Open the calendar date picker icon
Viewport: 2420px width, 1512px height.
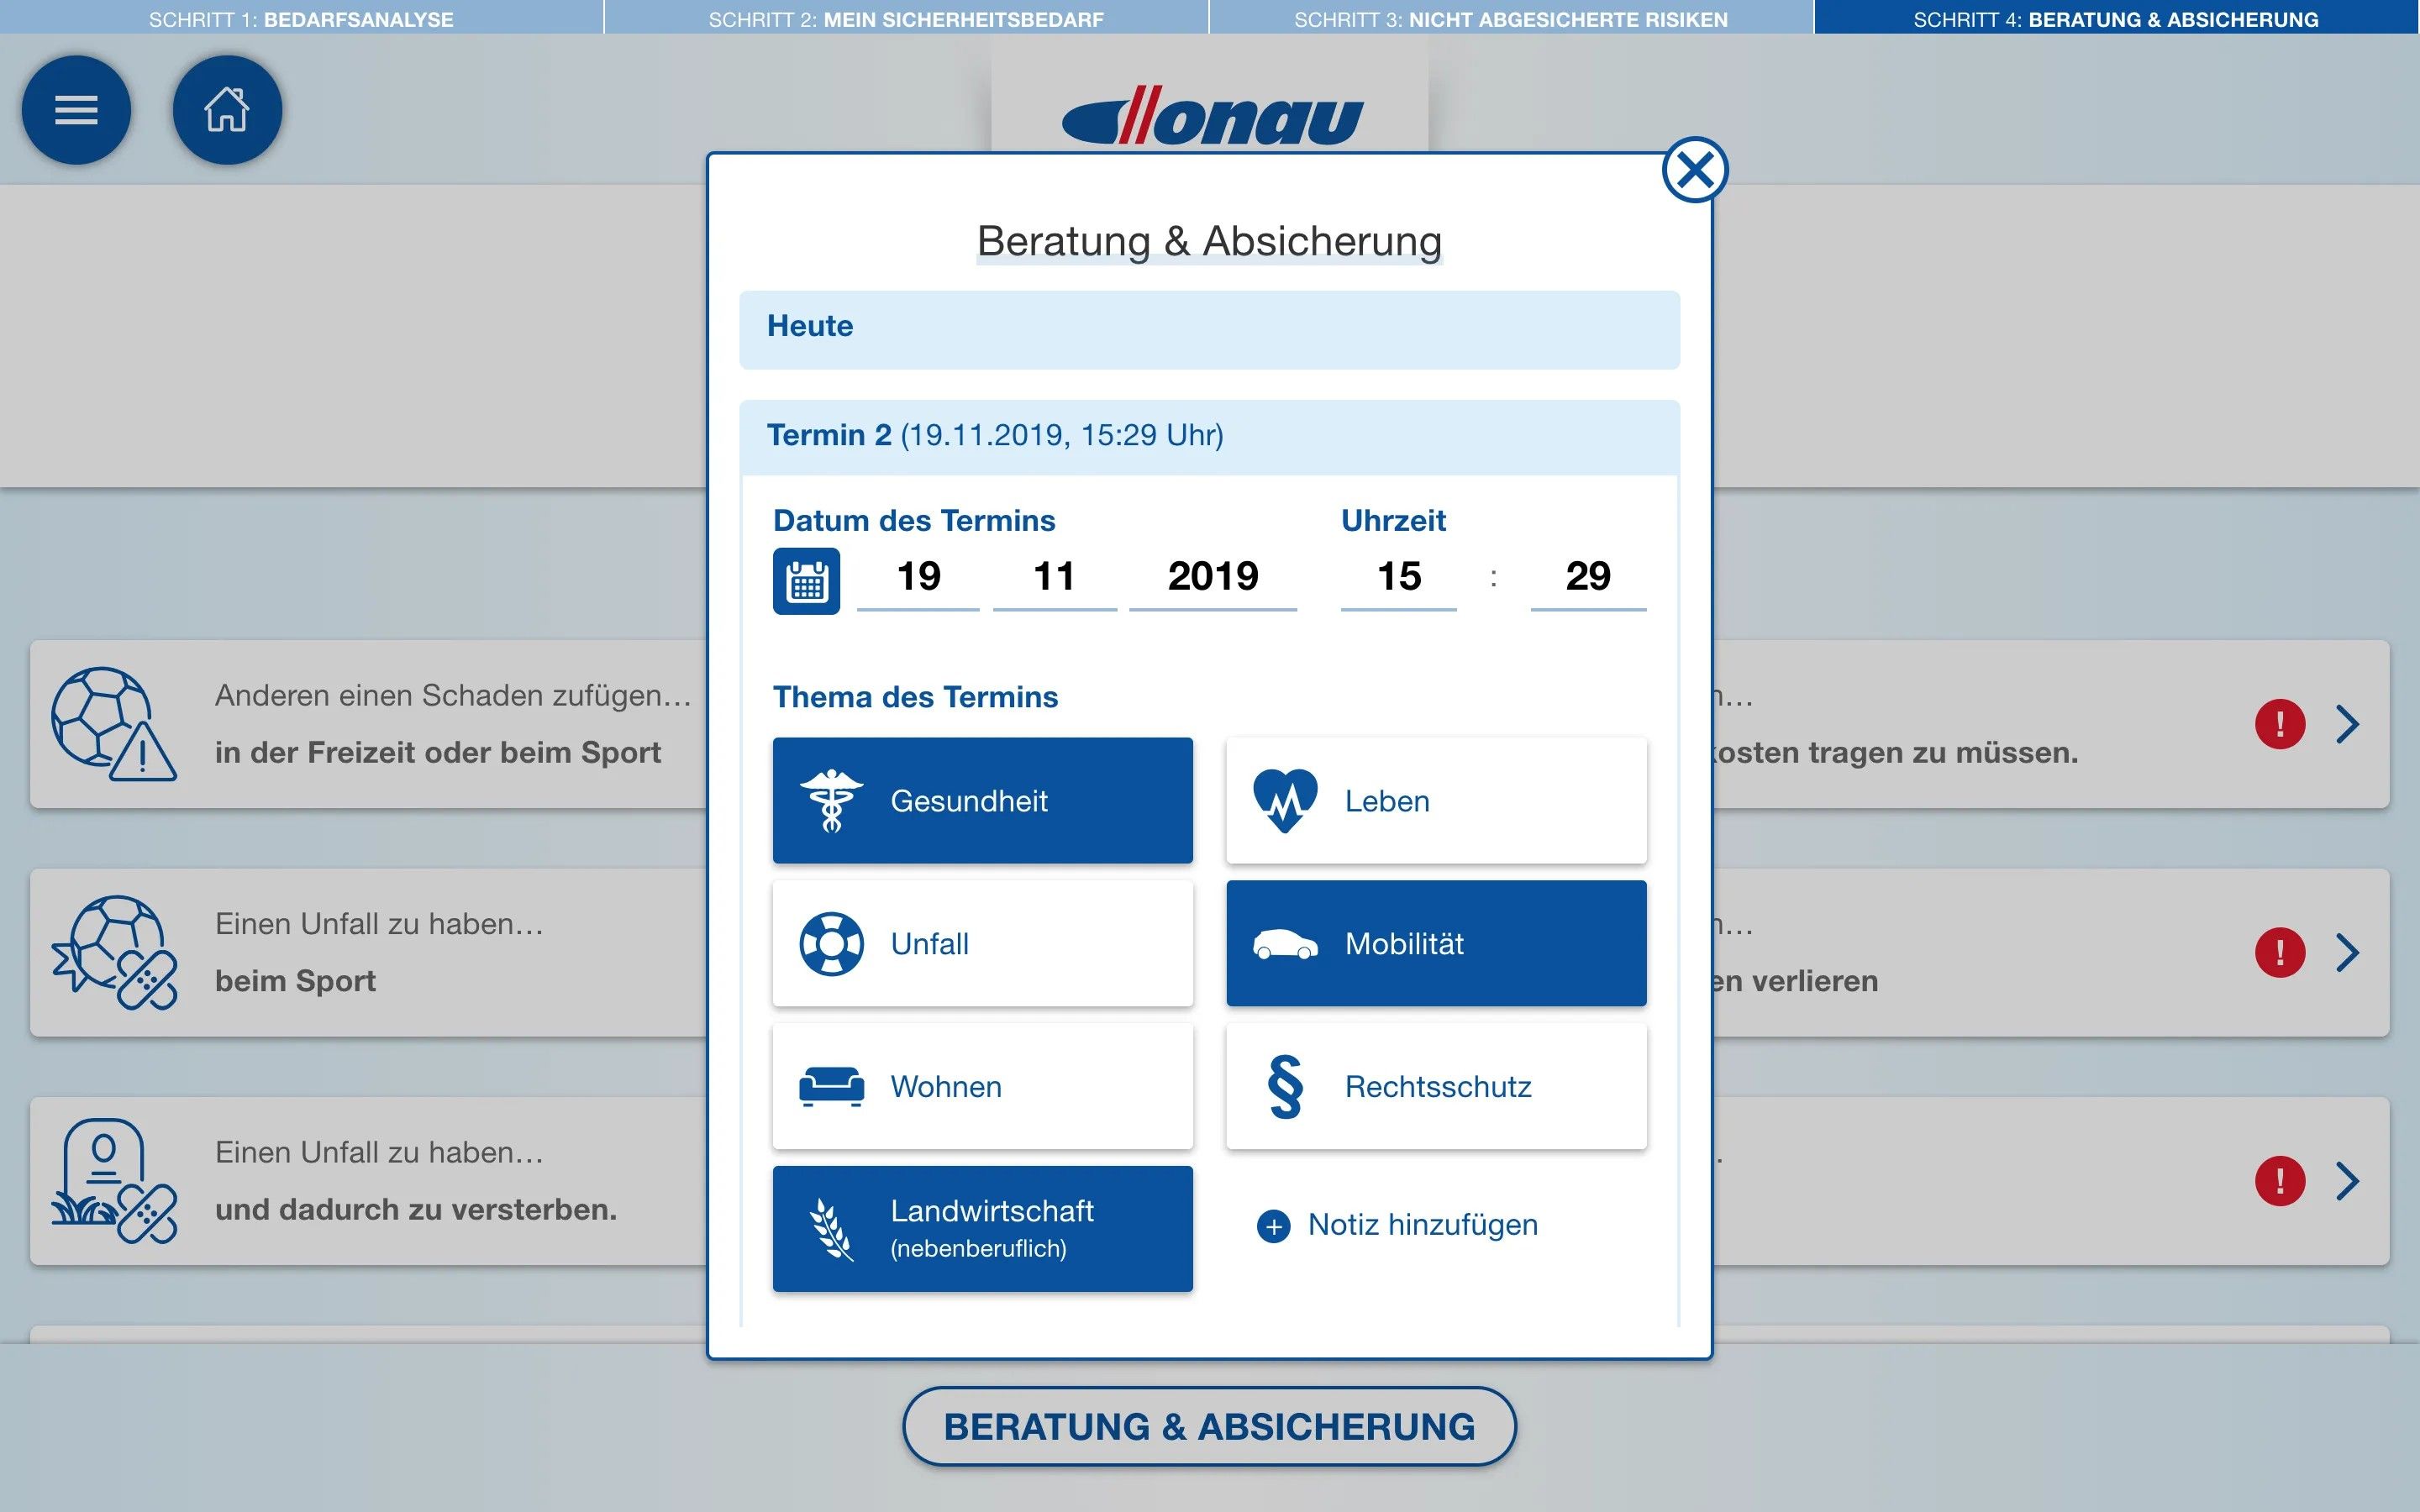pyautogui.click(x=806, y=581)
